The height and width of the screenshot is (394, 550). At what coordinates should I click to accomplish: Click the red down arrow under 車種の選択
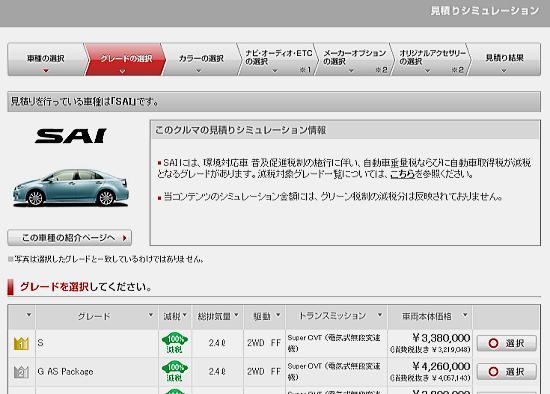(46, 71)
